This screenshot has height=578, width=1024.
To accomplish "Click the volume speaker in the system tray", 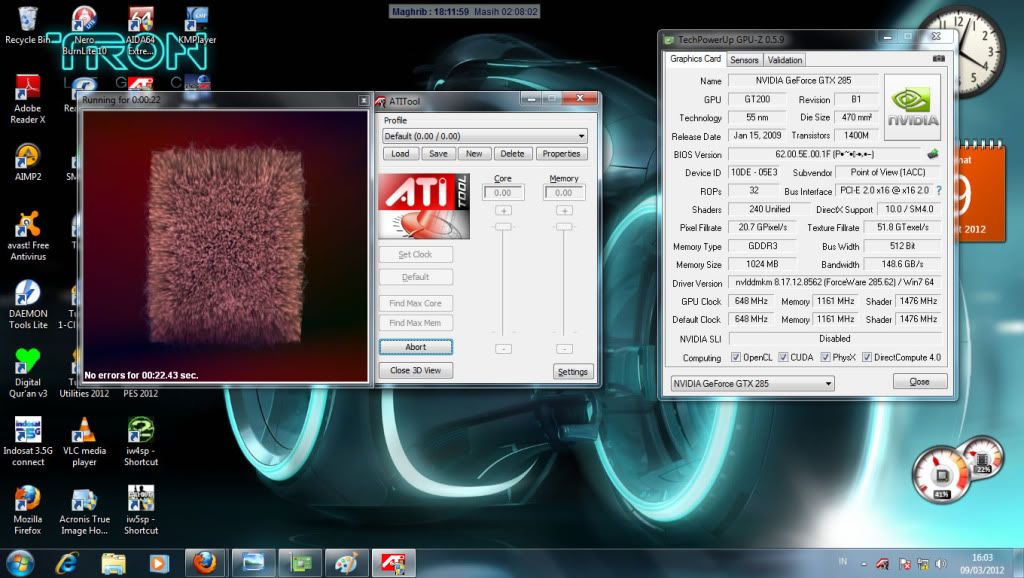I will pyautogui.click(x=940, y=563).
